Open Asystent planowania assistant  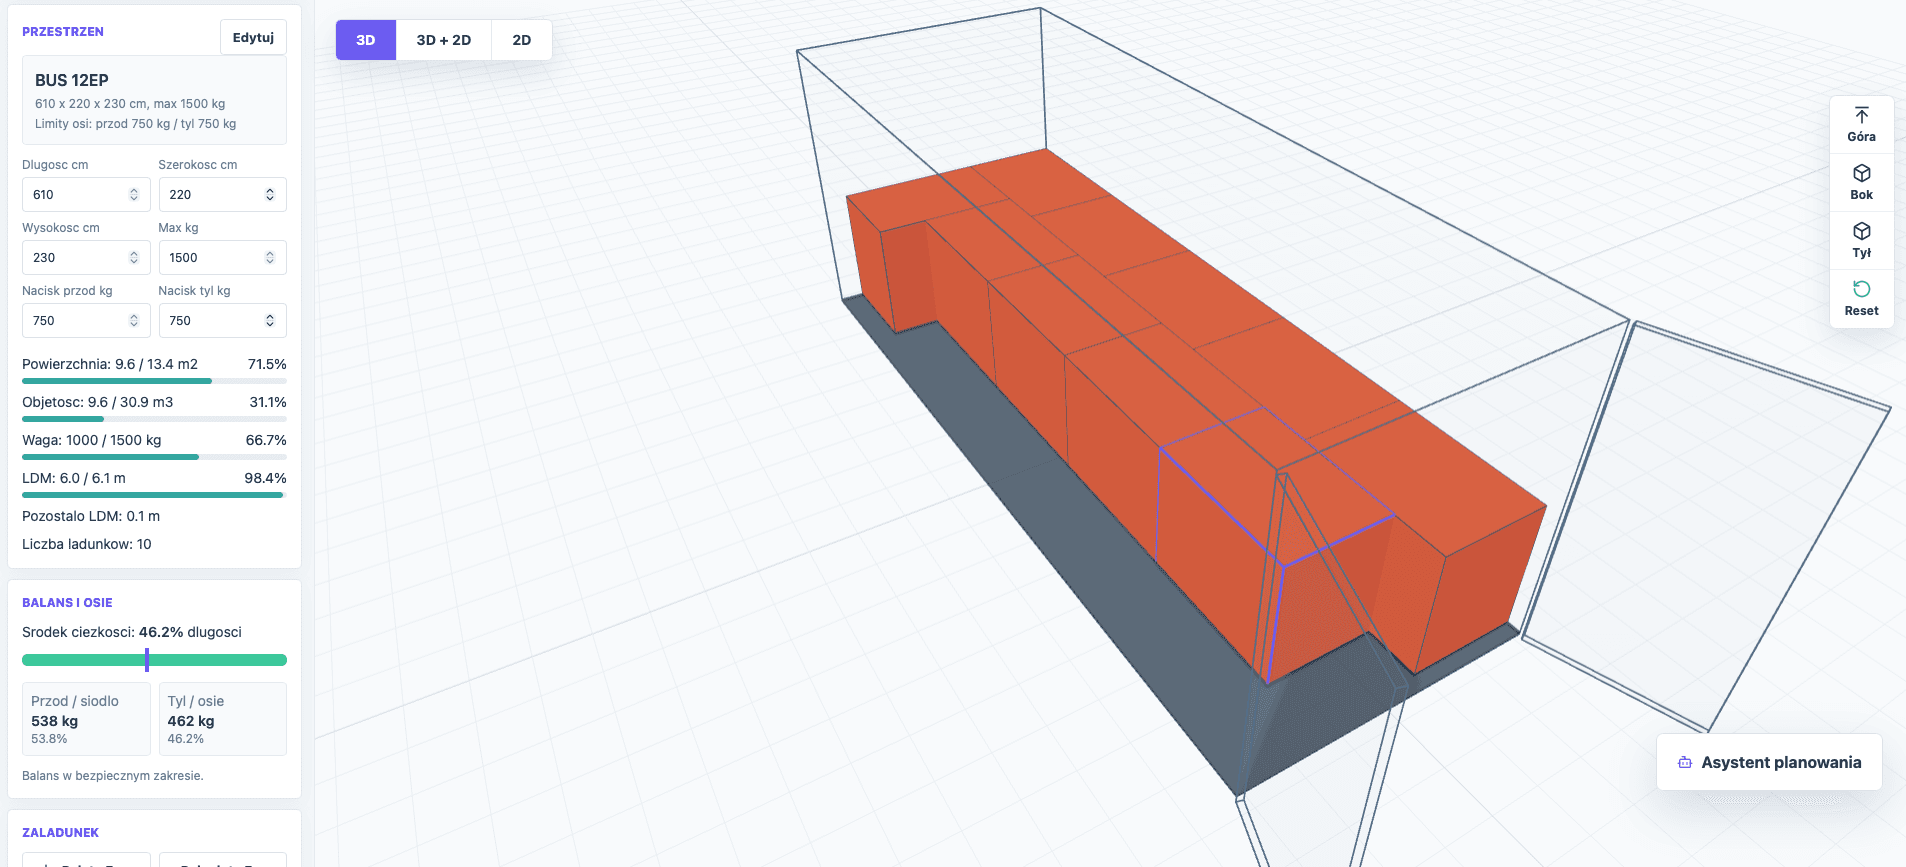pyautogui.click(x=1769, y=762)
